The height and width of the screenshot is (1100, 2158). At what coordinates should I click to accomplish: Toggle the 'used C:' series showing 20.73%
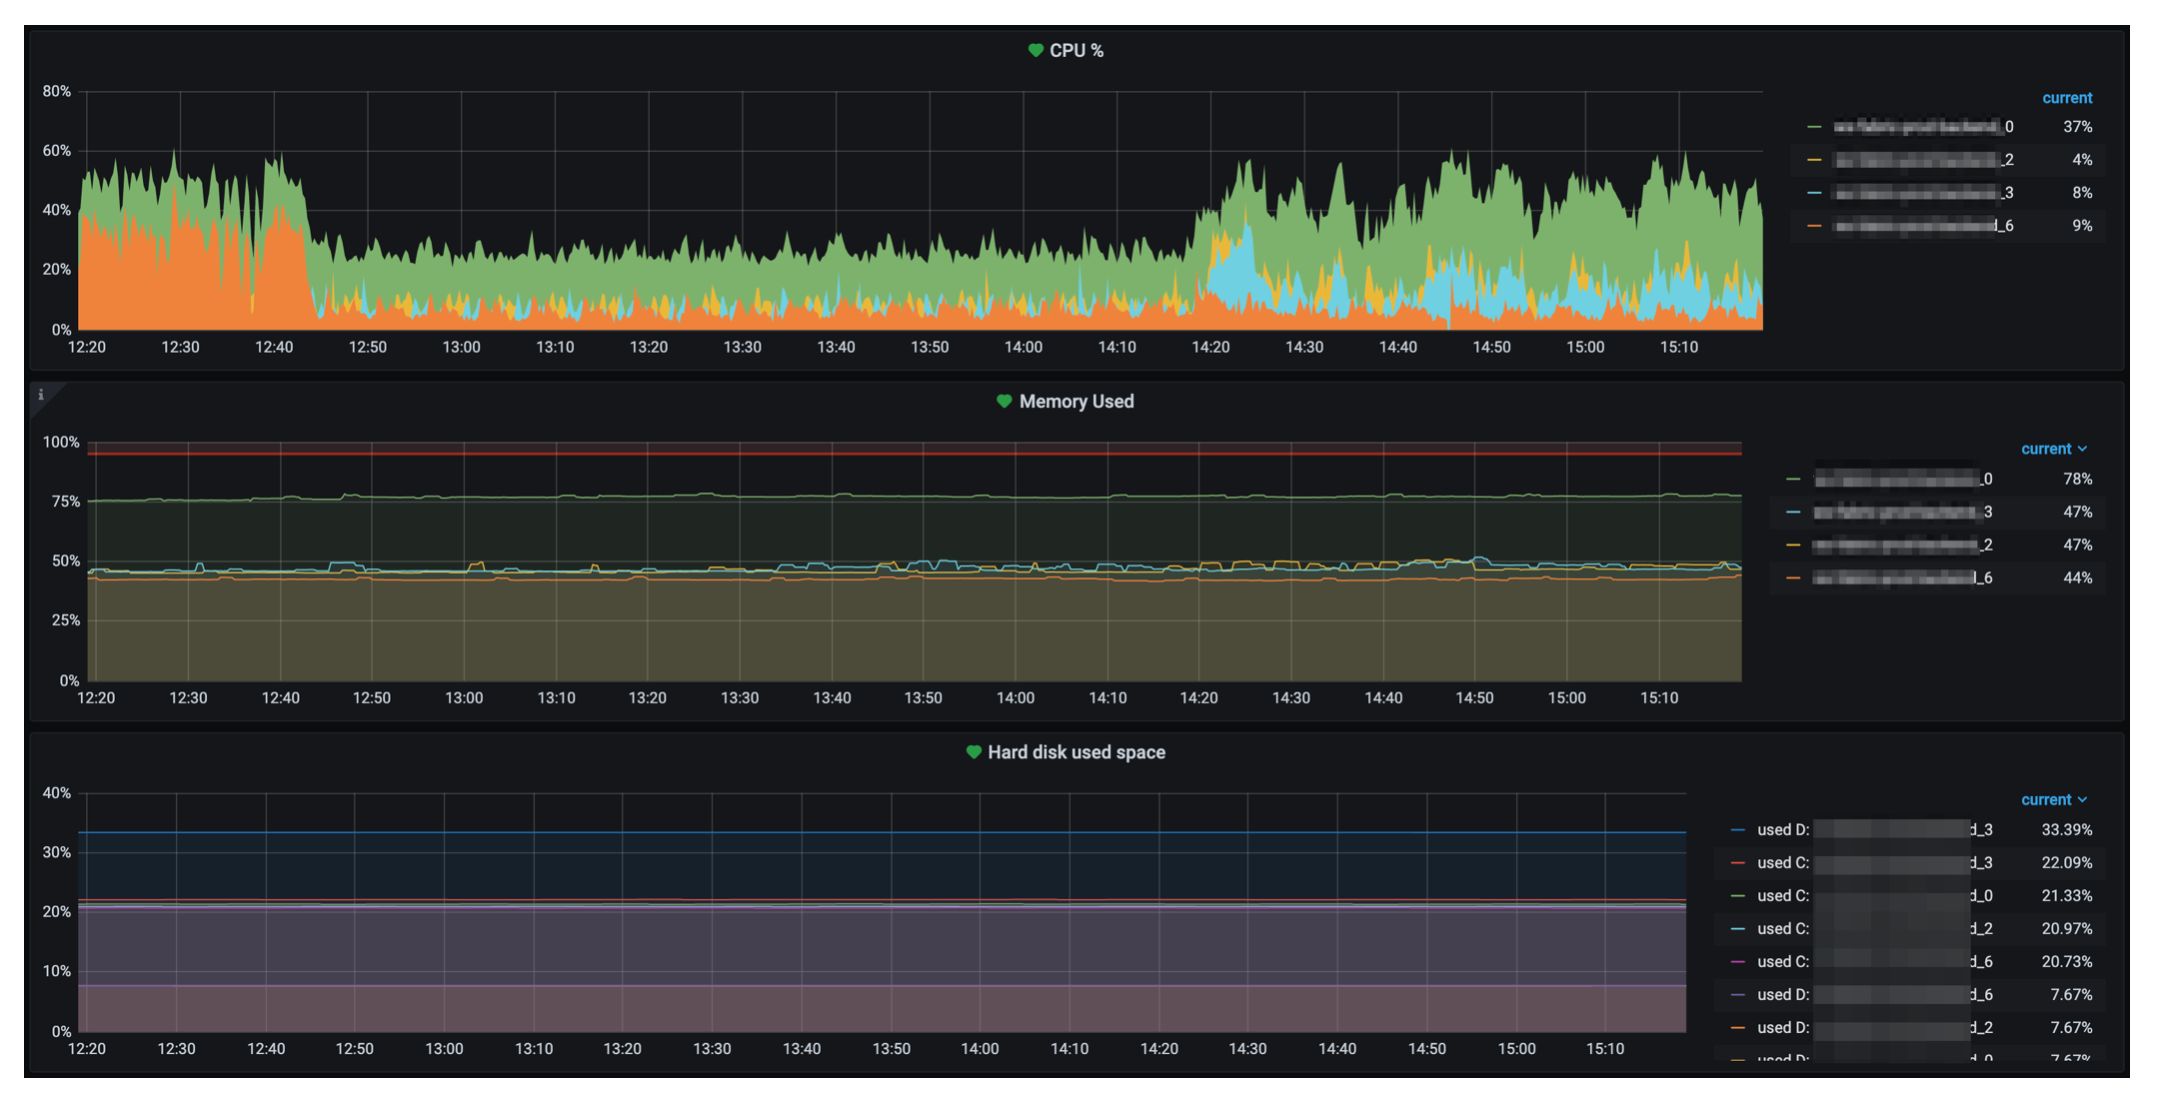1870,962
